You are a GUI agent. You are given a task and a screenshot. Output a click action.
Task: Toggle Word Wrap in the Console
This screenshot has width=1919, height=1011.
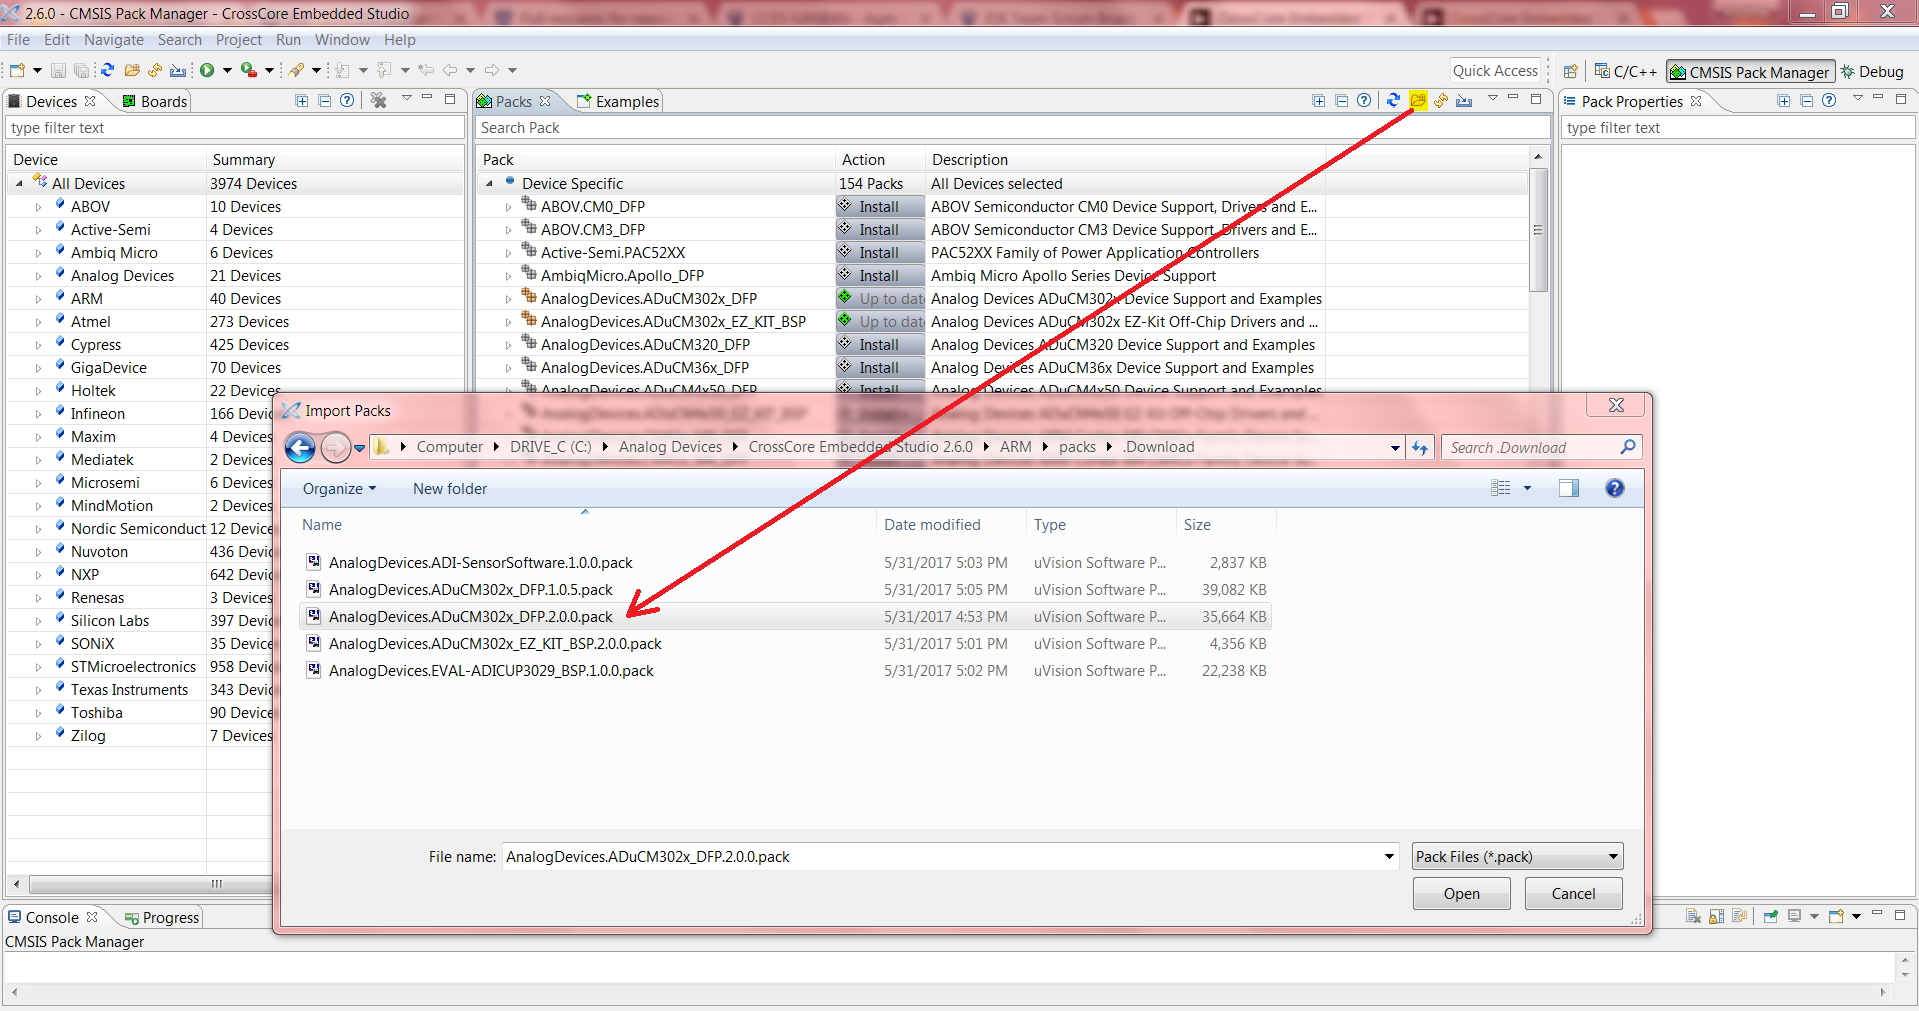(x=1739, y=916)
